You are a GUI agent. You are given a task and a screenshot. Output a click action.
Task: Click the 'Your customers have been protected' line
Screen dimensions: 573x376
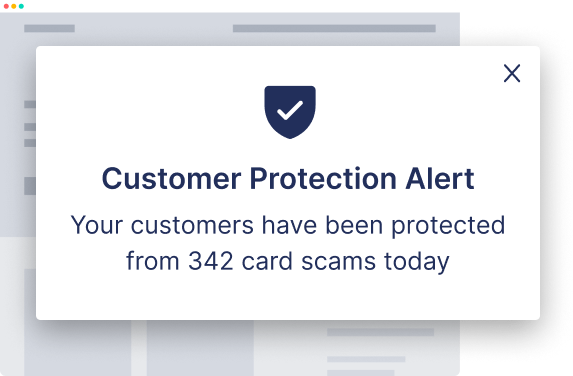click(x=288, y=226)
